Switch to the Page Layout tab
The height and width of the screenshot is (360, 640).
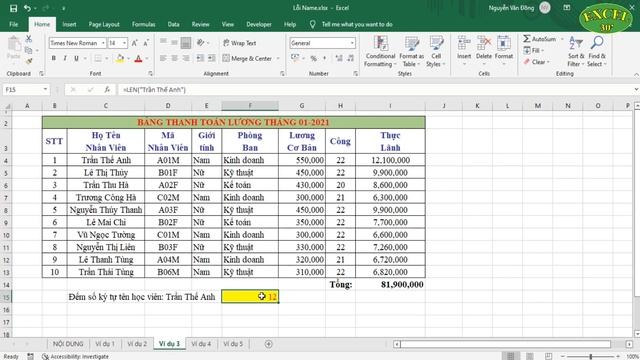(104, 24)
